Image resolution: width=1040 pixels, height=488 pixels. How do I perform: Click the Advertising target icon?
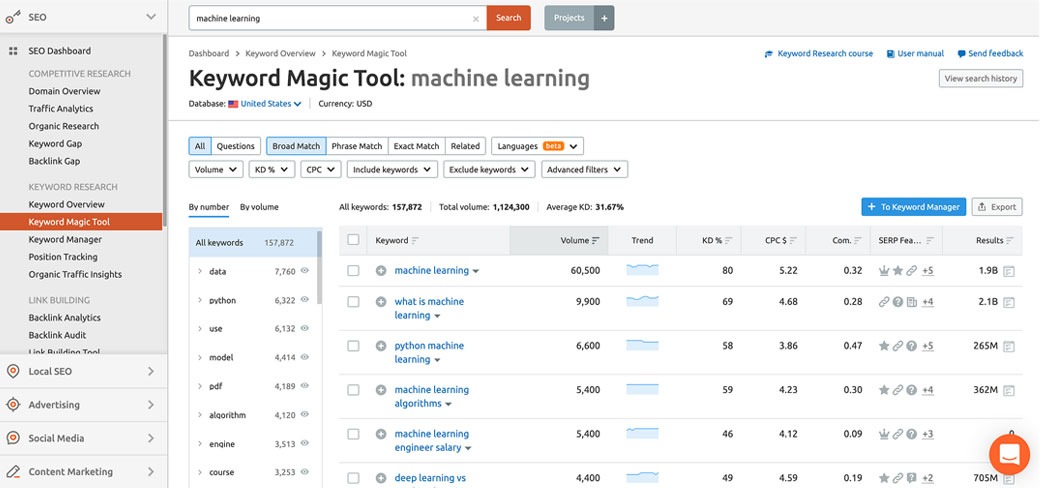[x=13, y=404]
